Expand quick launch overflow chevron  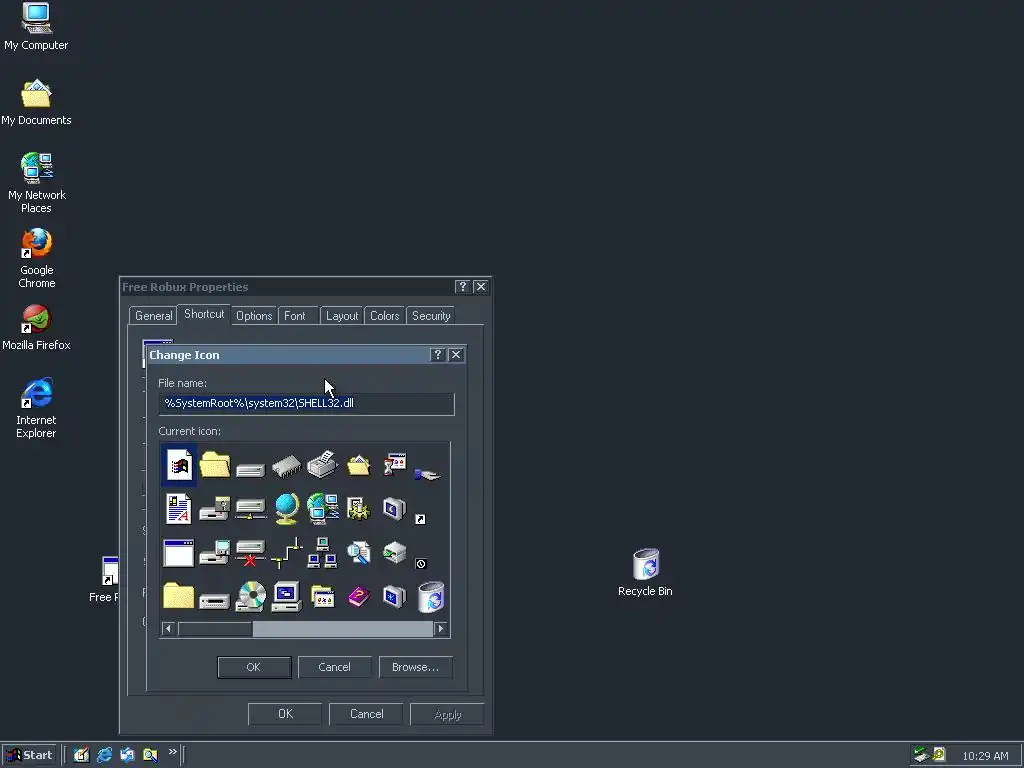[x=172, y=752]
